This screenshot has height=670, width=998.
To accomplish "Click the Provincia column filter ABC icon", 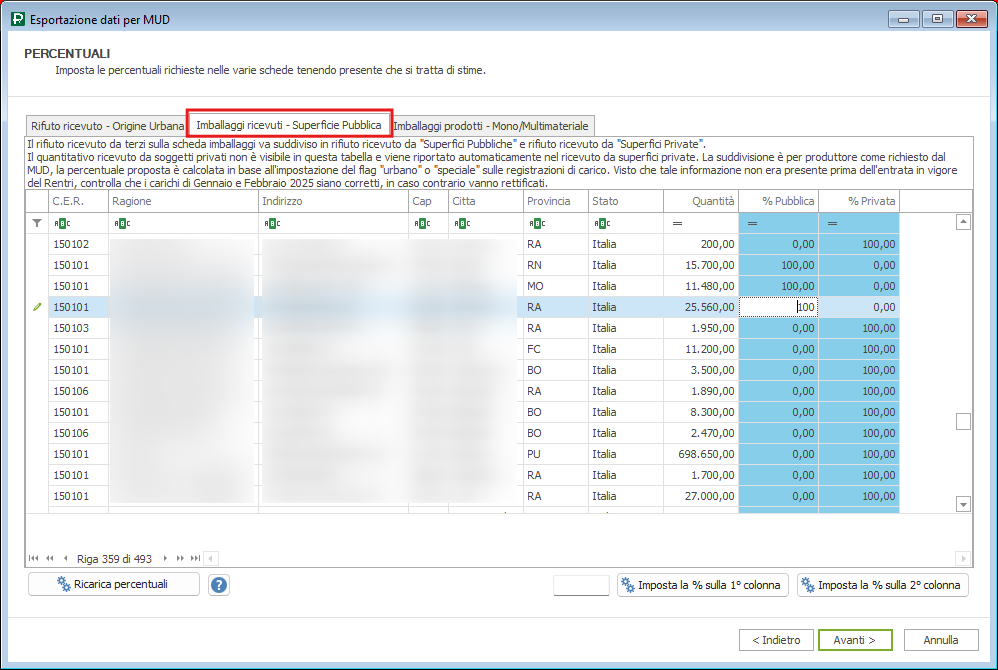I will click(537, 223).
